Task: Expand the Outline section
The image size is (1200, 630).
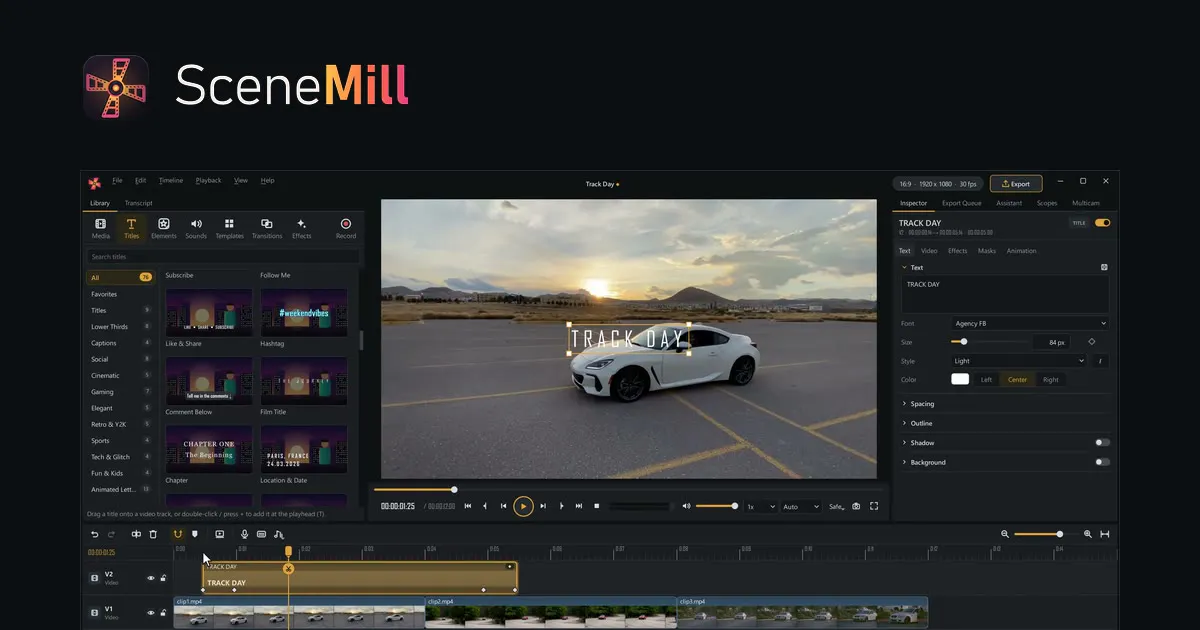Action: tap(1005, 423)
